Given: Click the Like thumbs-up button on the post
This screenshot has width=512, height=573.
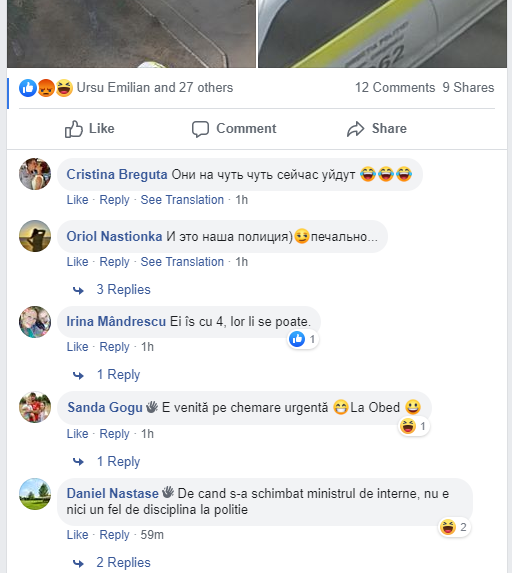Looking at the screenshot, I should (x=90, y=129).
